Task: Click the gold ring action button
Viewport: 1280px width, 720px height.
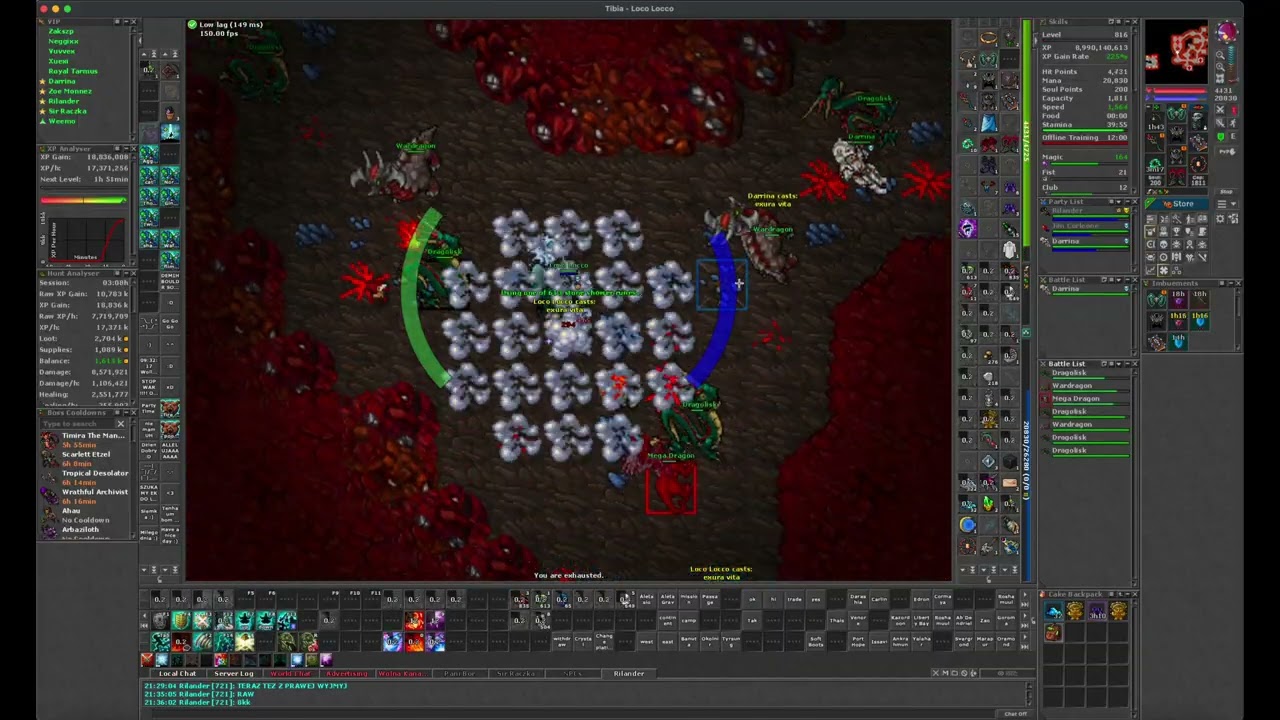Action: click(988, 38)
